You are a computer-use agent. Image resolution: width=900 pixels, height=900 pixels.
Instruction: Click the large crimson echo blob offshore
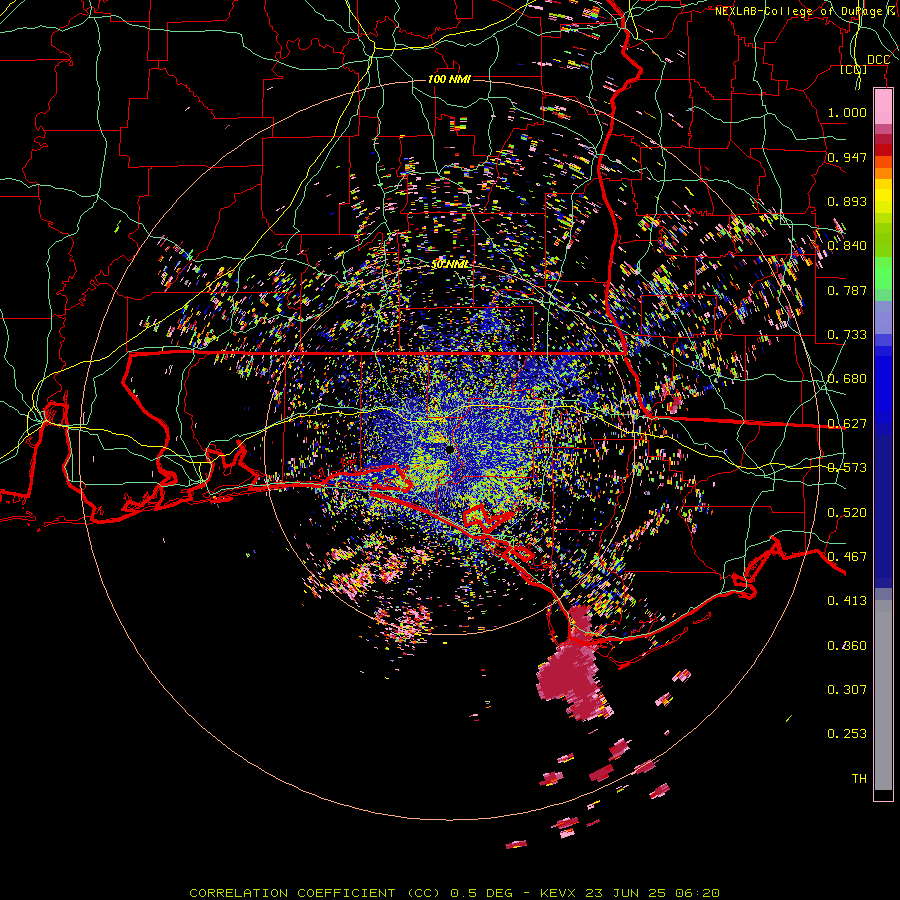(574, 674)
